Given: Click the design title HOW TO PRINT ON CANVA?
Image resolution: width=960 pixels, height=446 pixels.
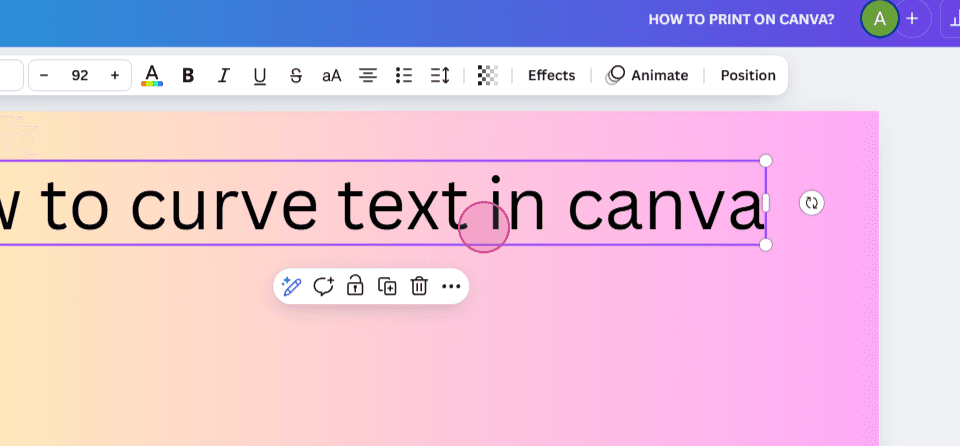Looking at the screenshot, I should pyautogui.click(x=741, y=20).
